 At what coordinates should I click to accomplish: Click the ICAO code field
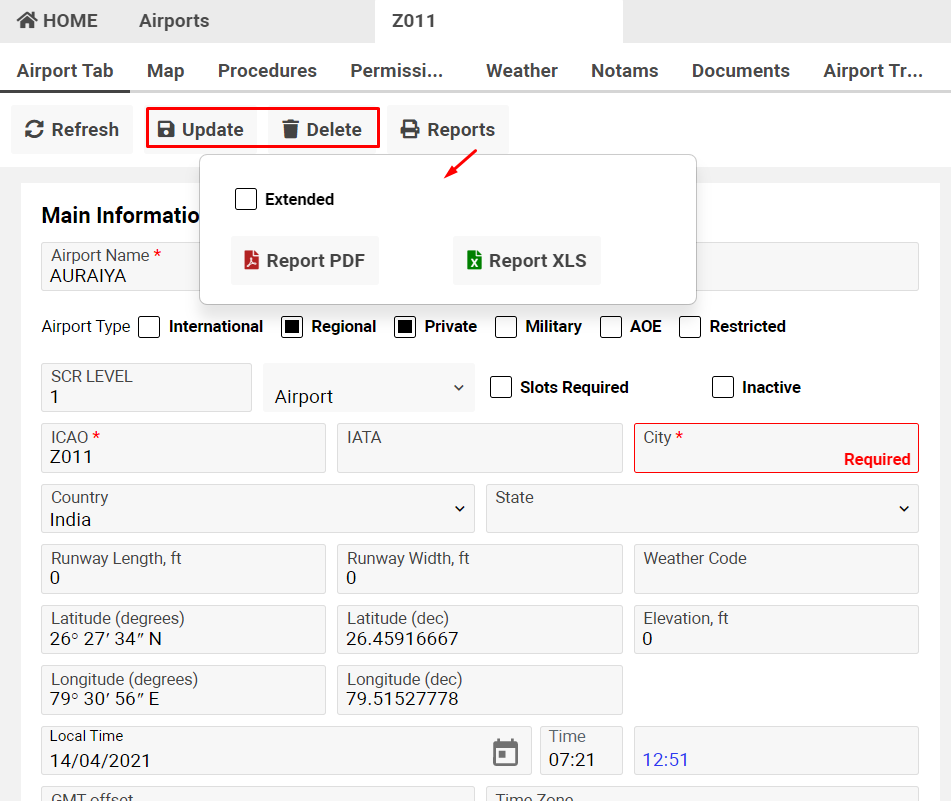(x=183, y=457)
